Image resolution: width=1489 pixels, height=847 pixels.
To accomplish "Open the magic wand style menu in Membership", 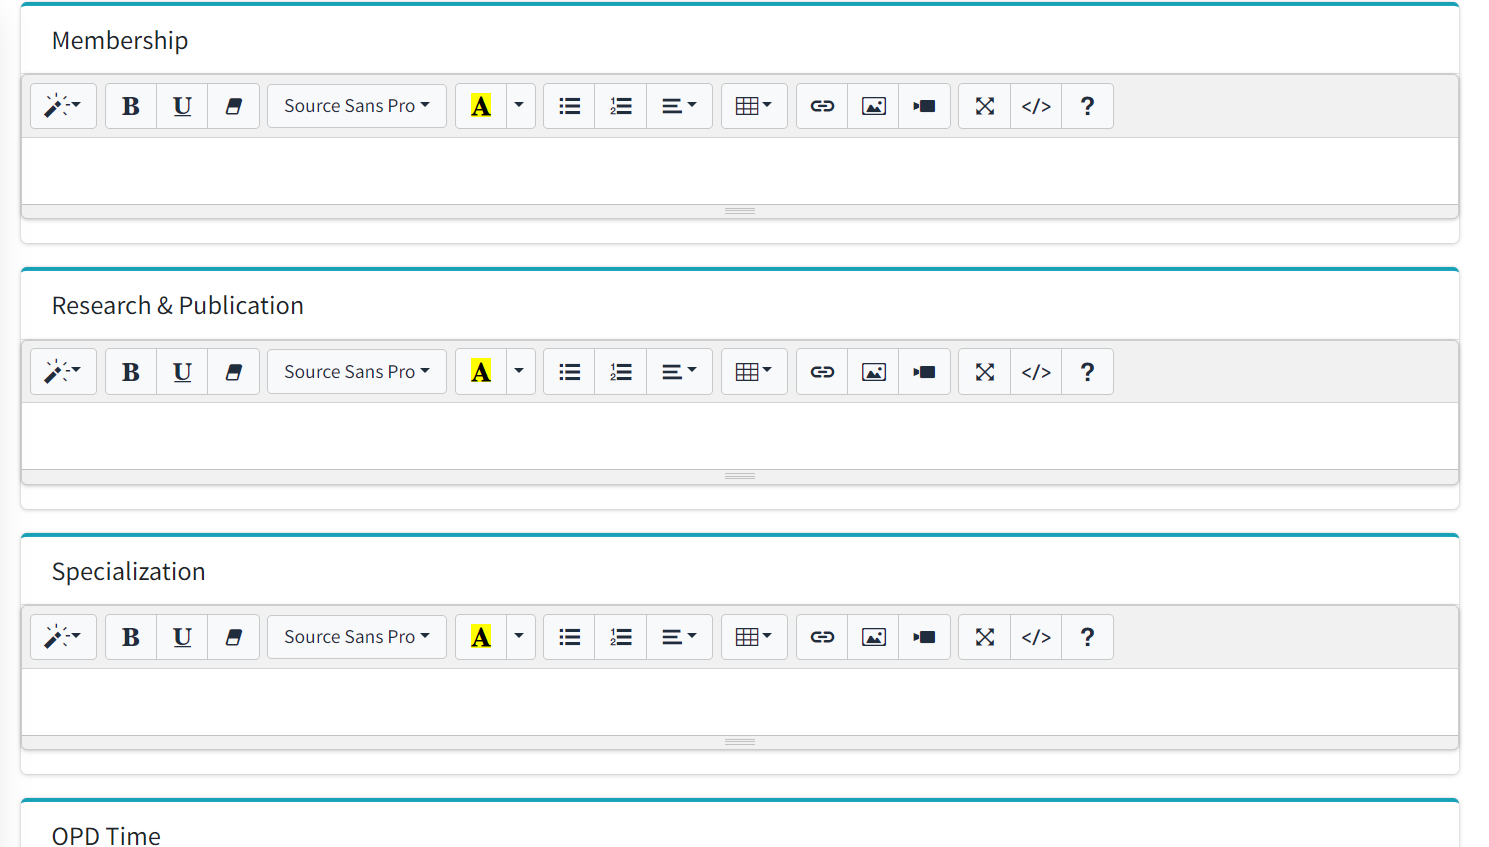I will [63, 106].
